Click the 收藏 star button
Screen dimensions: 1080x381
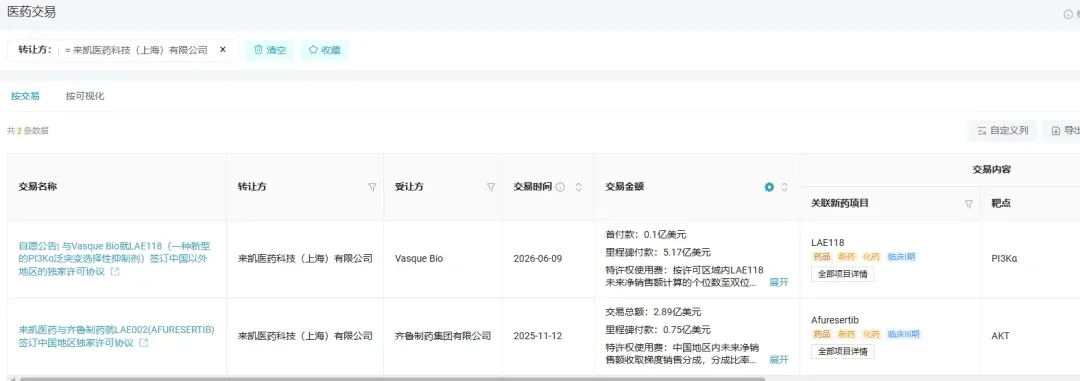(x=324, y=50)
